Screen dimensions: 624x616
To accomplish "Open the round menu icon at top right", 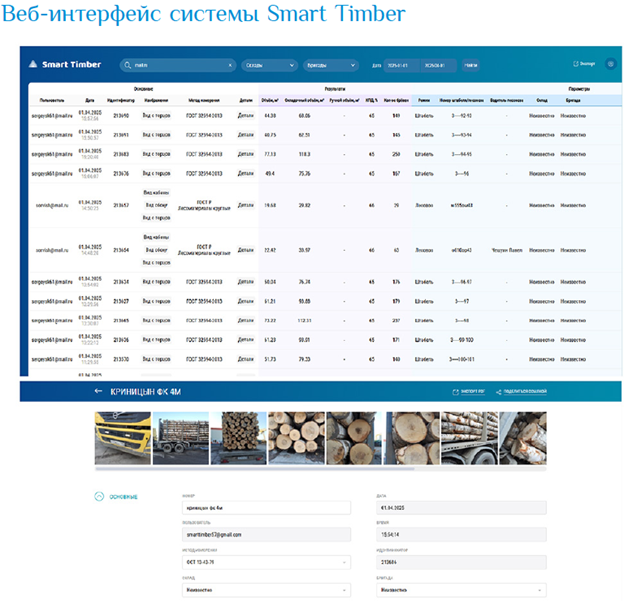I will [x=610, y=64].
